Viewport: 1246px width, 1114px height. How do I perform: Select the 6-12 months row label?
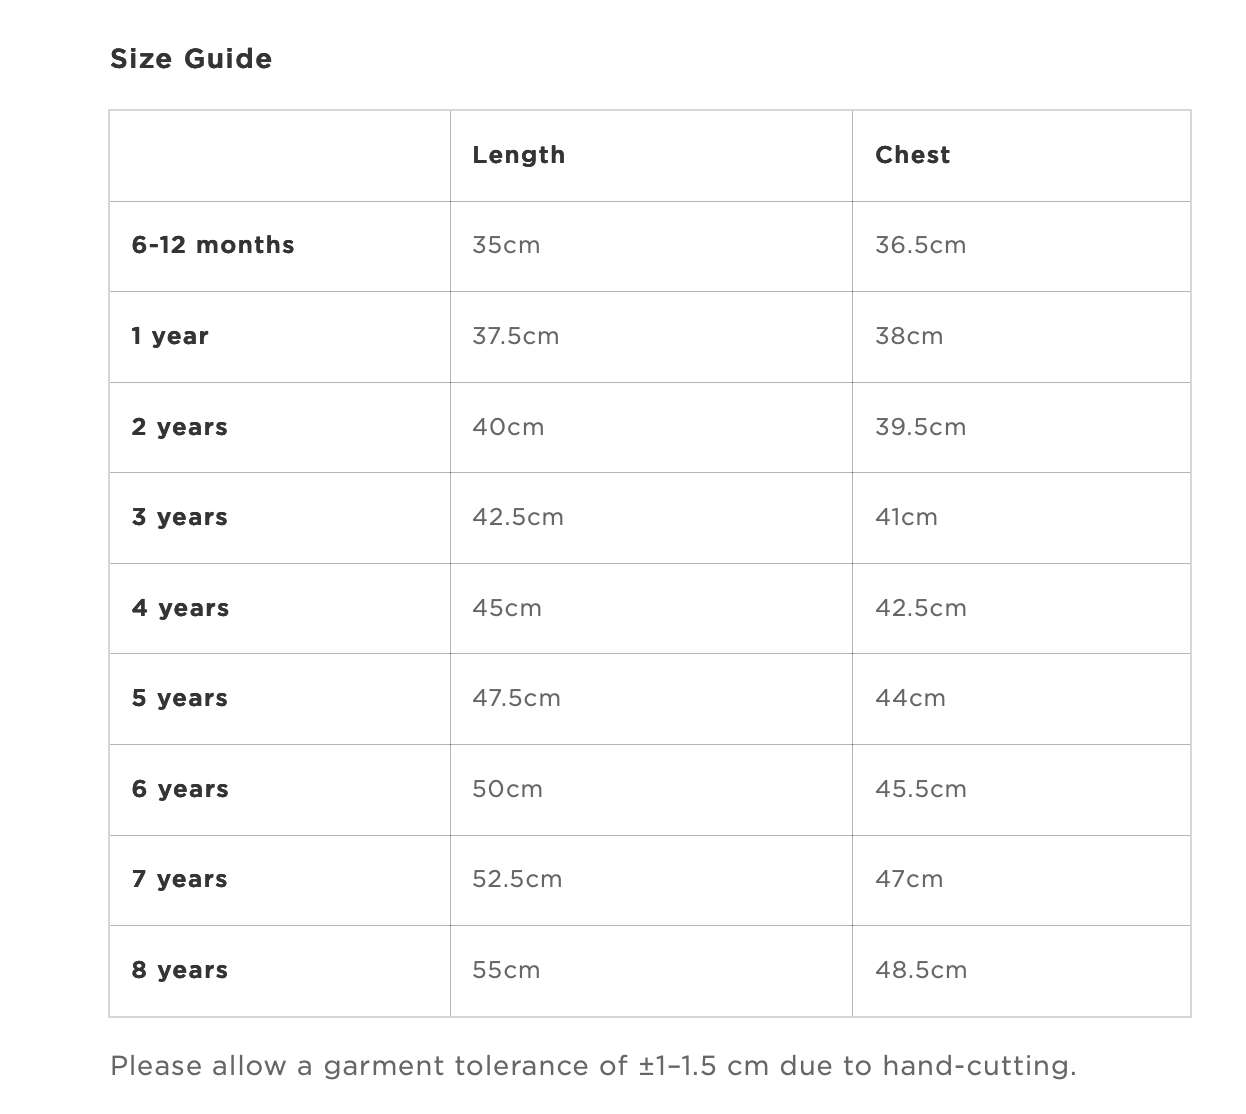[x=213, y=245]
